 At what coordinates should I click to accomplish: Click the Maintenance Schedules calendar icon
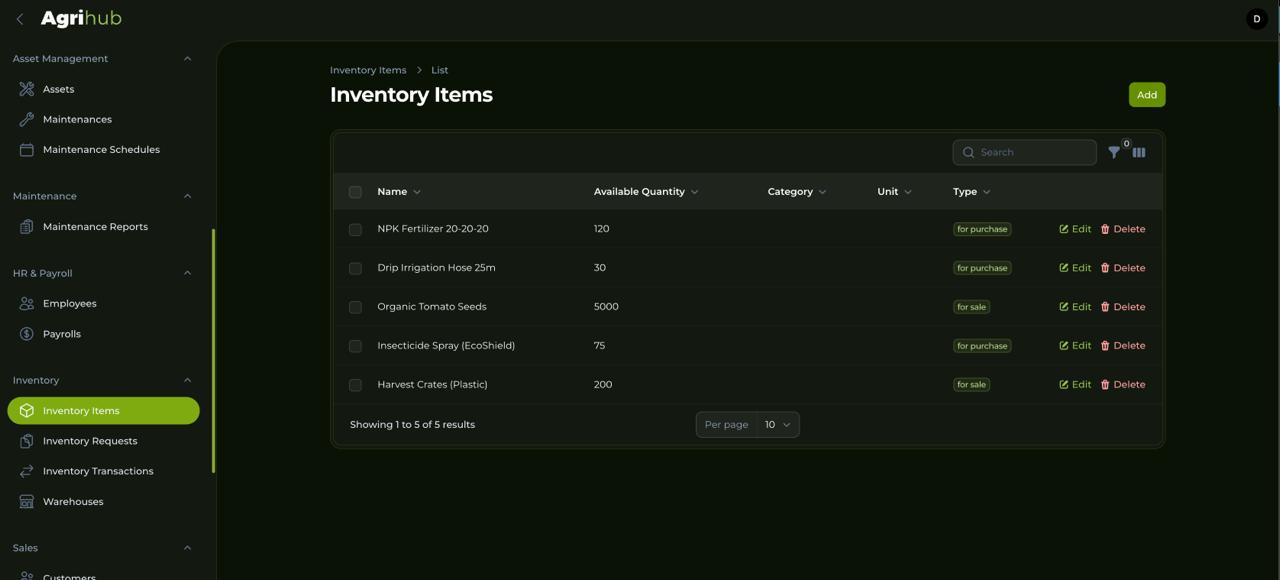tap(26, 149)
